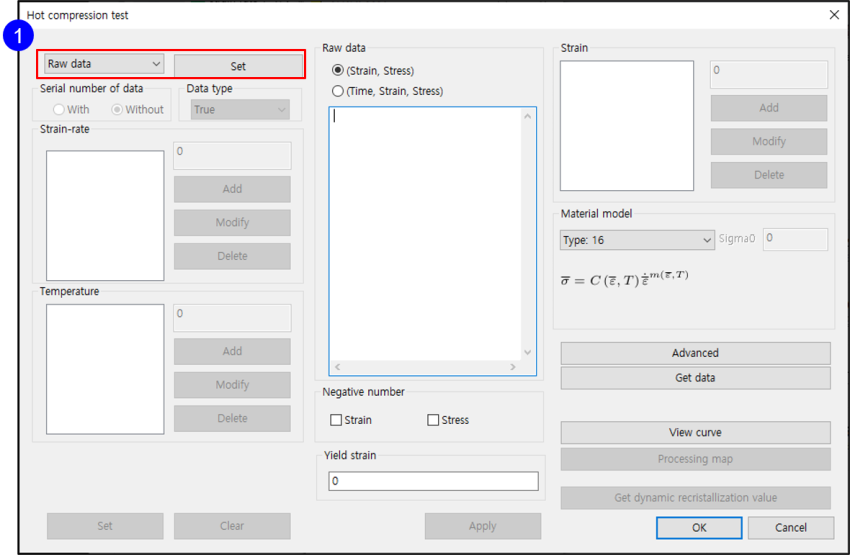Click Delete in the Temperature group

point(232,418)
